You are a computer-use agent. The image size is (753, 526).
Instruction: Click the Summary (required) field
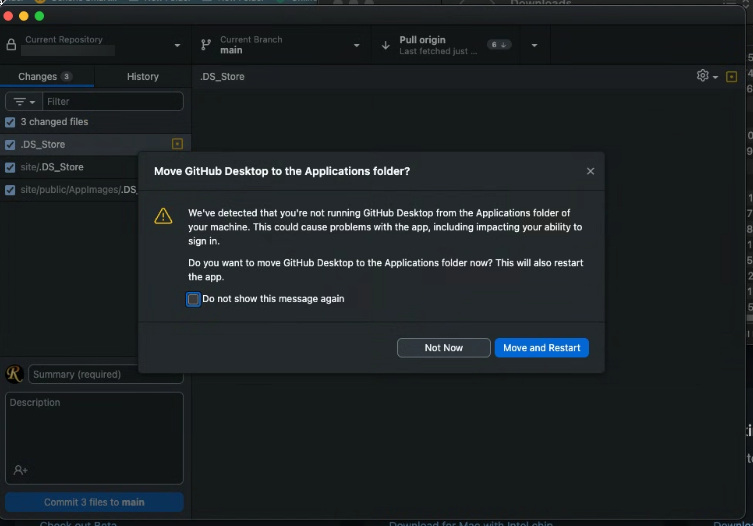pyautogui.click(x=106, y=374)
